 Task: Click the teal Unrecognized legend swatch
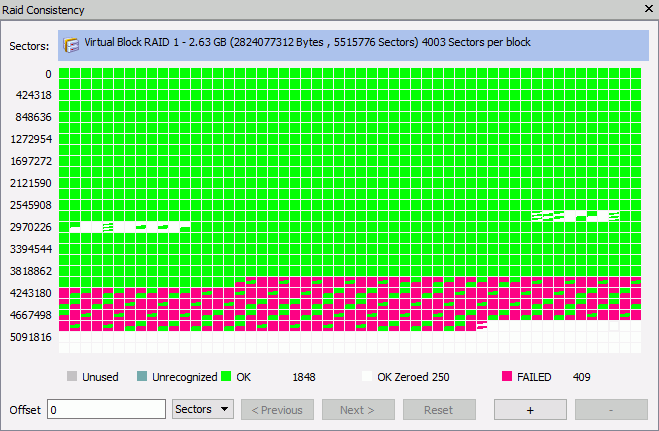click(x=141, y=377)
